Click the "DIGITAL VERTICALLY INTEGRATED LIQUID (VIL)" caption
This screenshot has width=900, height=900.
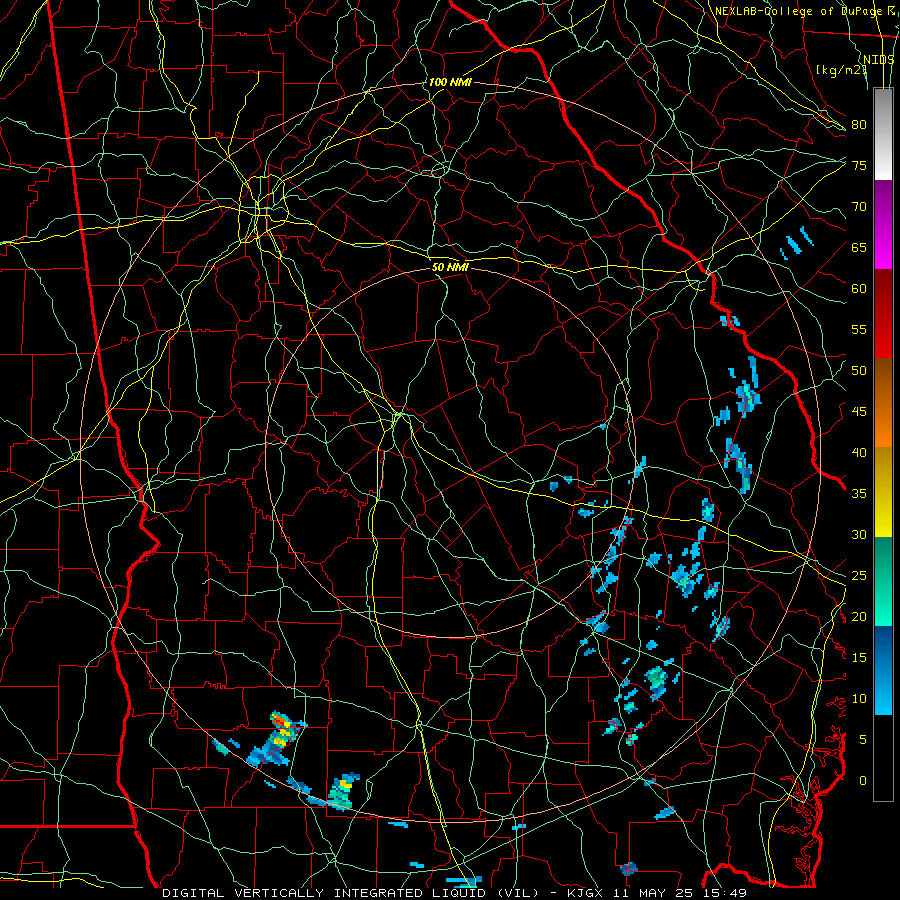[351, 893]
